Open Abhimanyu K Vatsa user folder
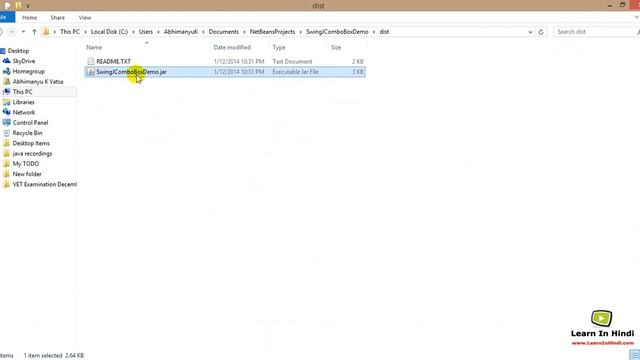Viewport: 640px width, 360px height. tap(38, 82)
